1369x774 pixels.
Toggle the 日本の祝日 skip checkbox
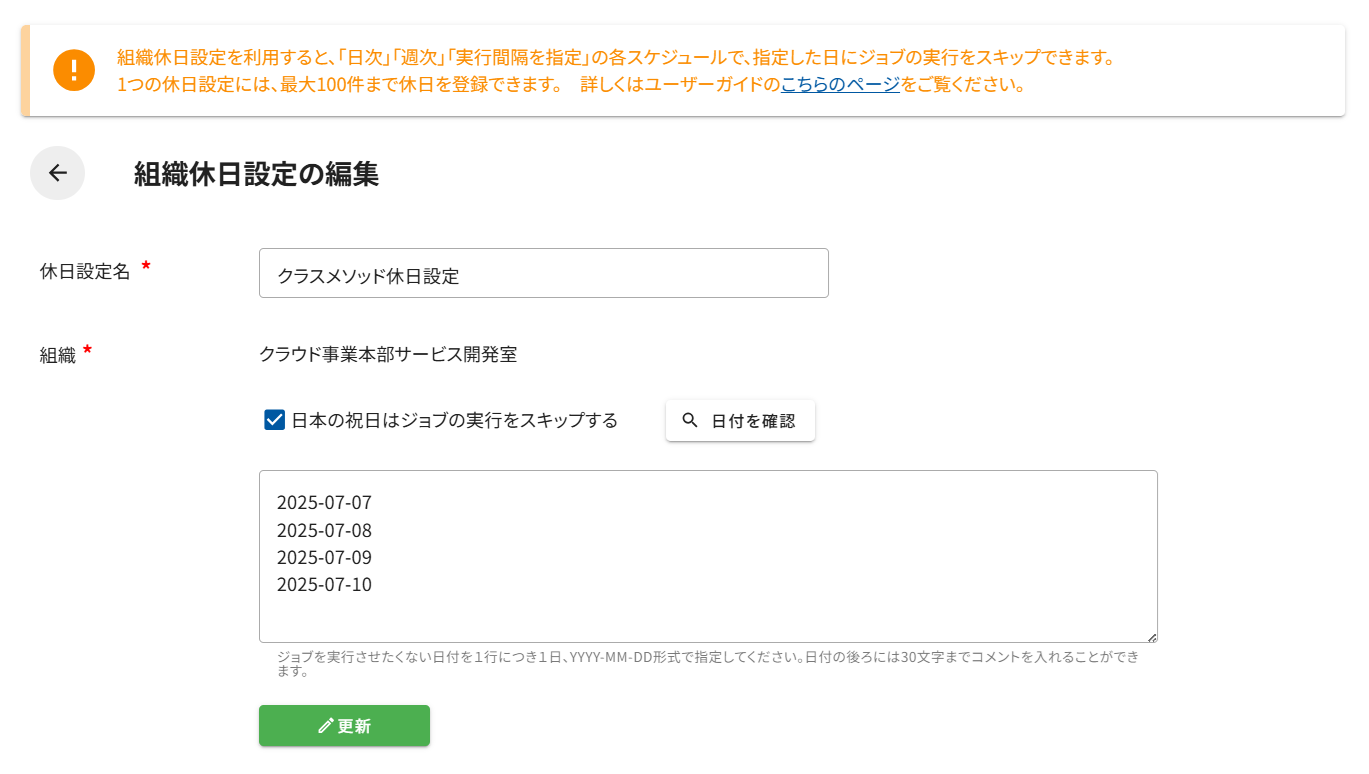(x=274, y=420)
